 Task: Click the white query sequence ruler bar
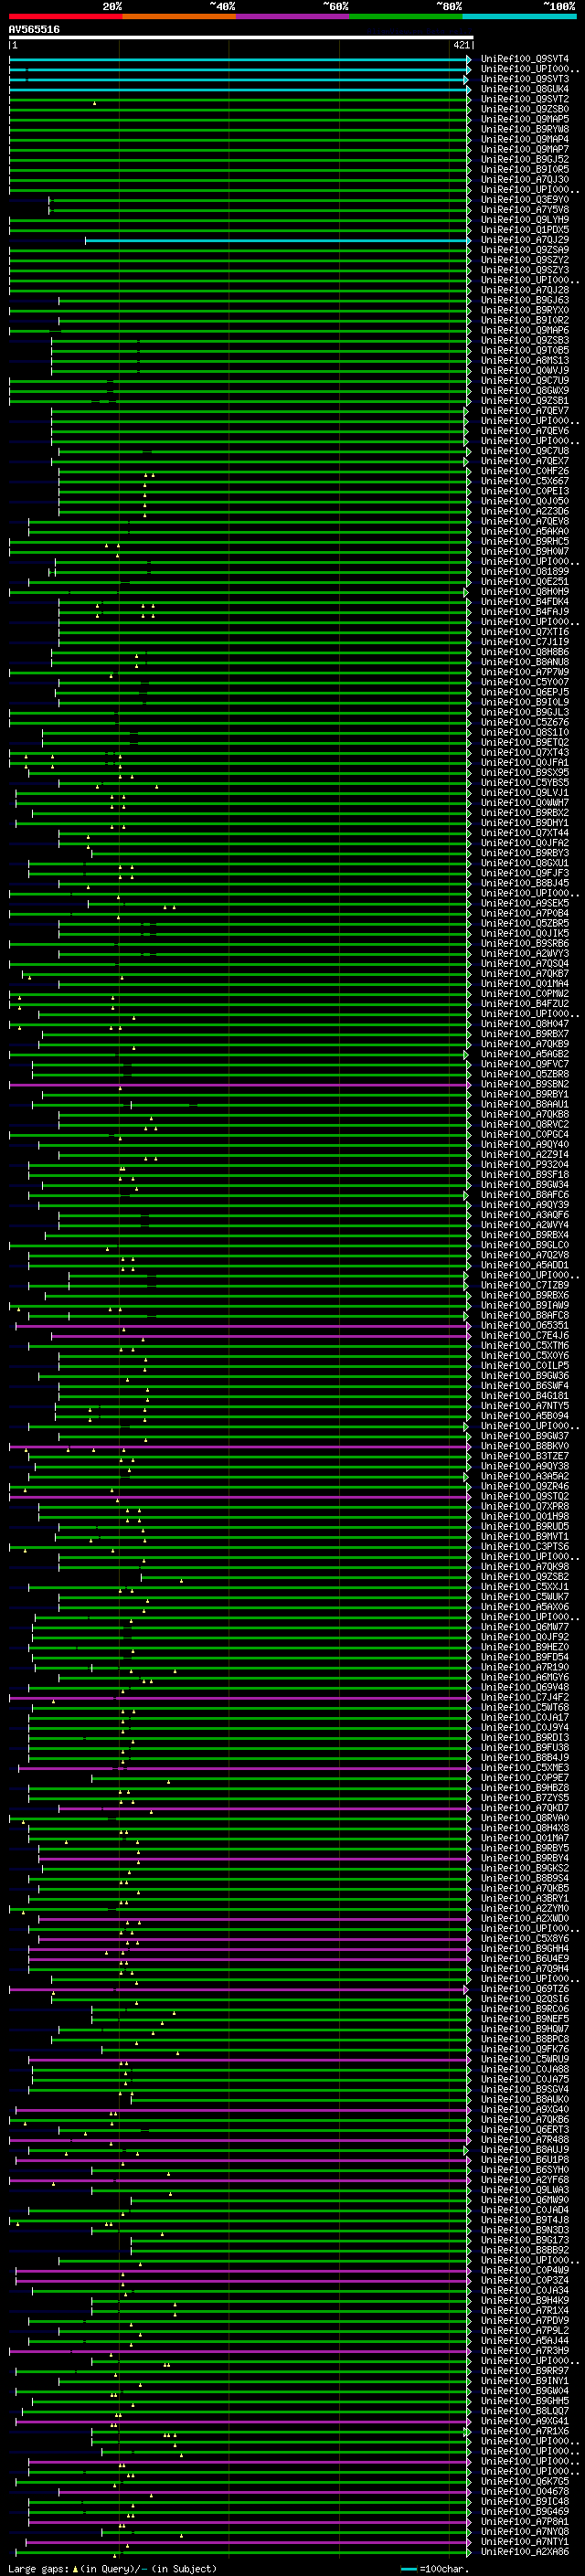point(240,38)
